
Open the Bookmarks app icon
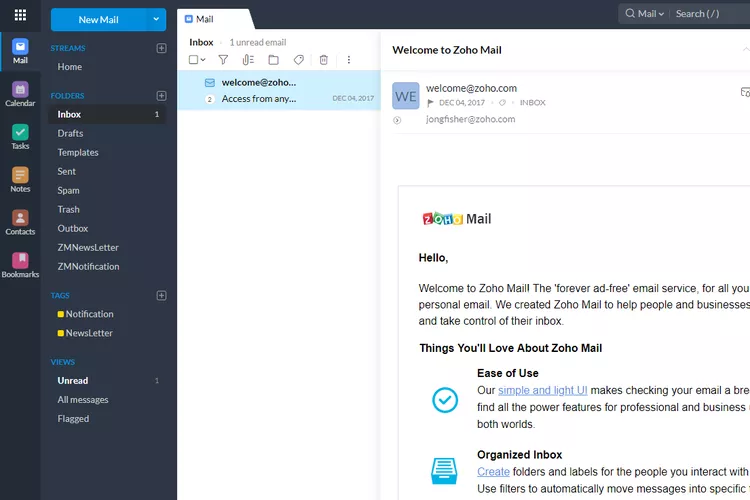pos(20,265)
